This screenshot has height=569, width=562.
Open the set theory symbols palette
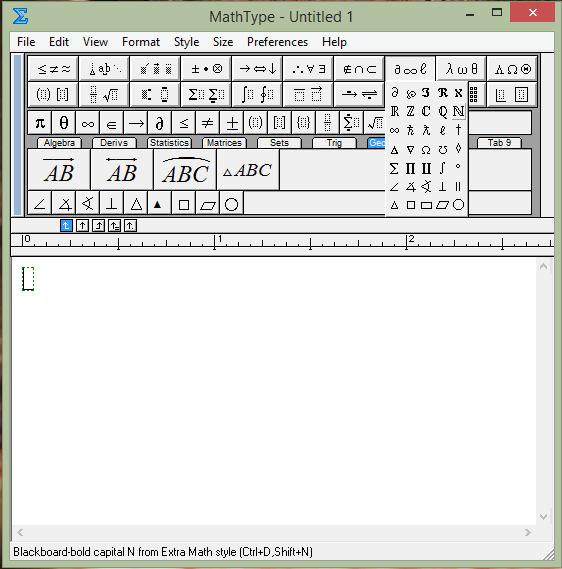click(359, 69)
